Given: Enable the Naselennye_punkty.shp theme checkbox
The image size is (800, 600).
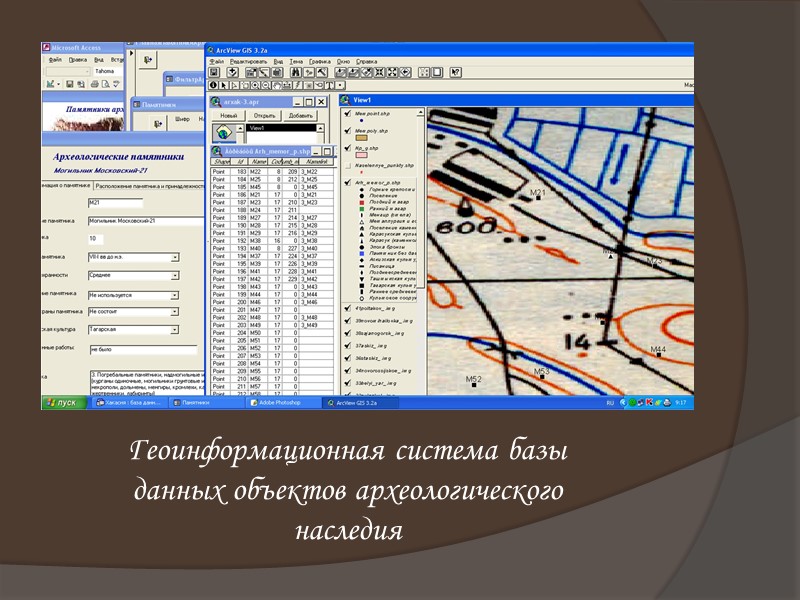Looking at the screenshot, I should coord(347,165).
